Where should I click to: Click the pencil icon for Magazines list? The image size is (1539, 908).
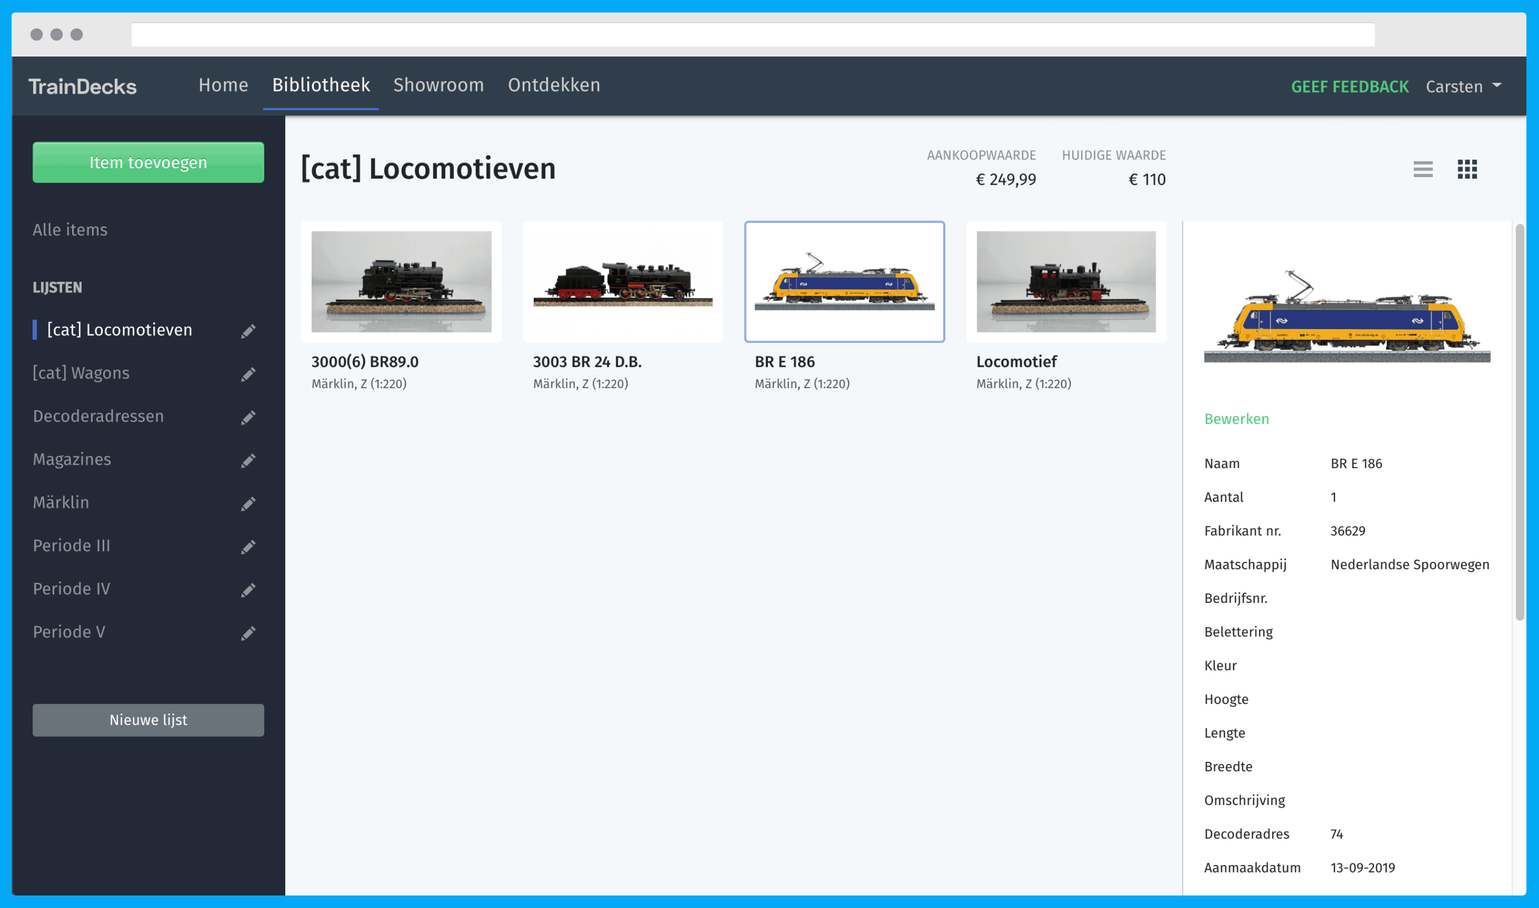pyautogui.click(x=248, y=460)
